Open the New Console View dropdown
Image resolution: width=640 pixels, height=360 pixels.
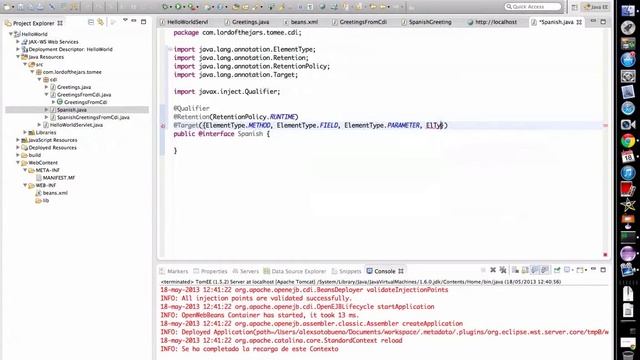coord(581,270)
